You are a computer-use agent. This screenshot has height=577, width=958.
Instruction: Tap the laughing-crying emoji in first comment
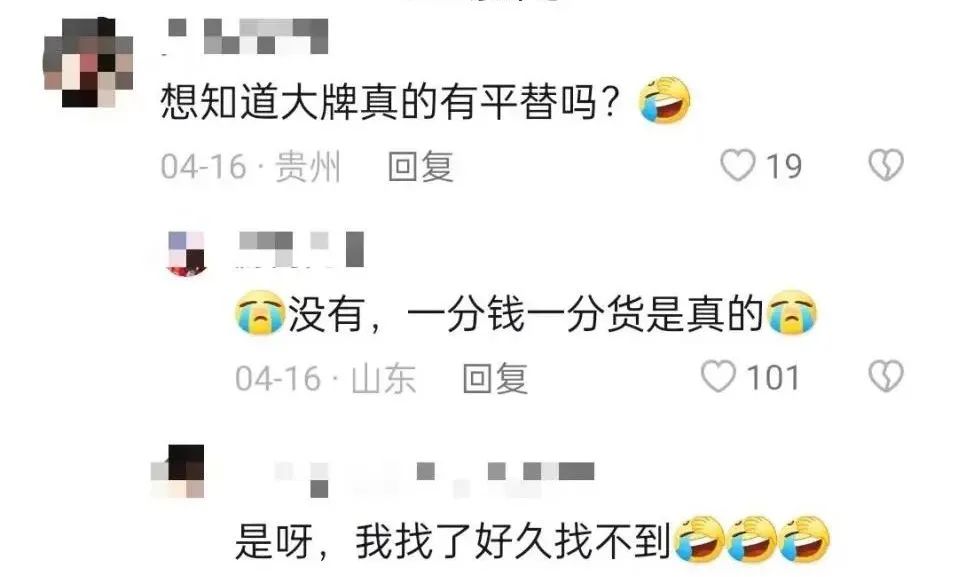pos(665,100)
